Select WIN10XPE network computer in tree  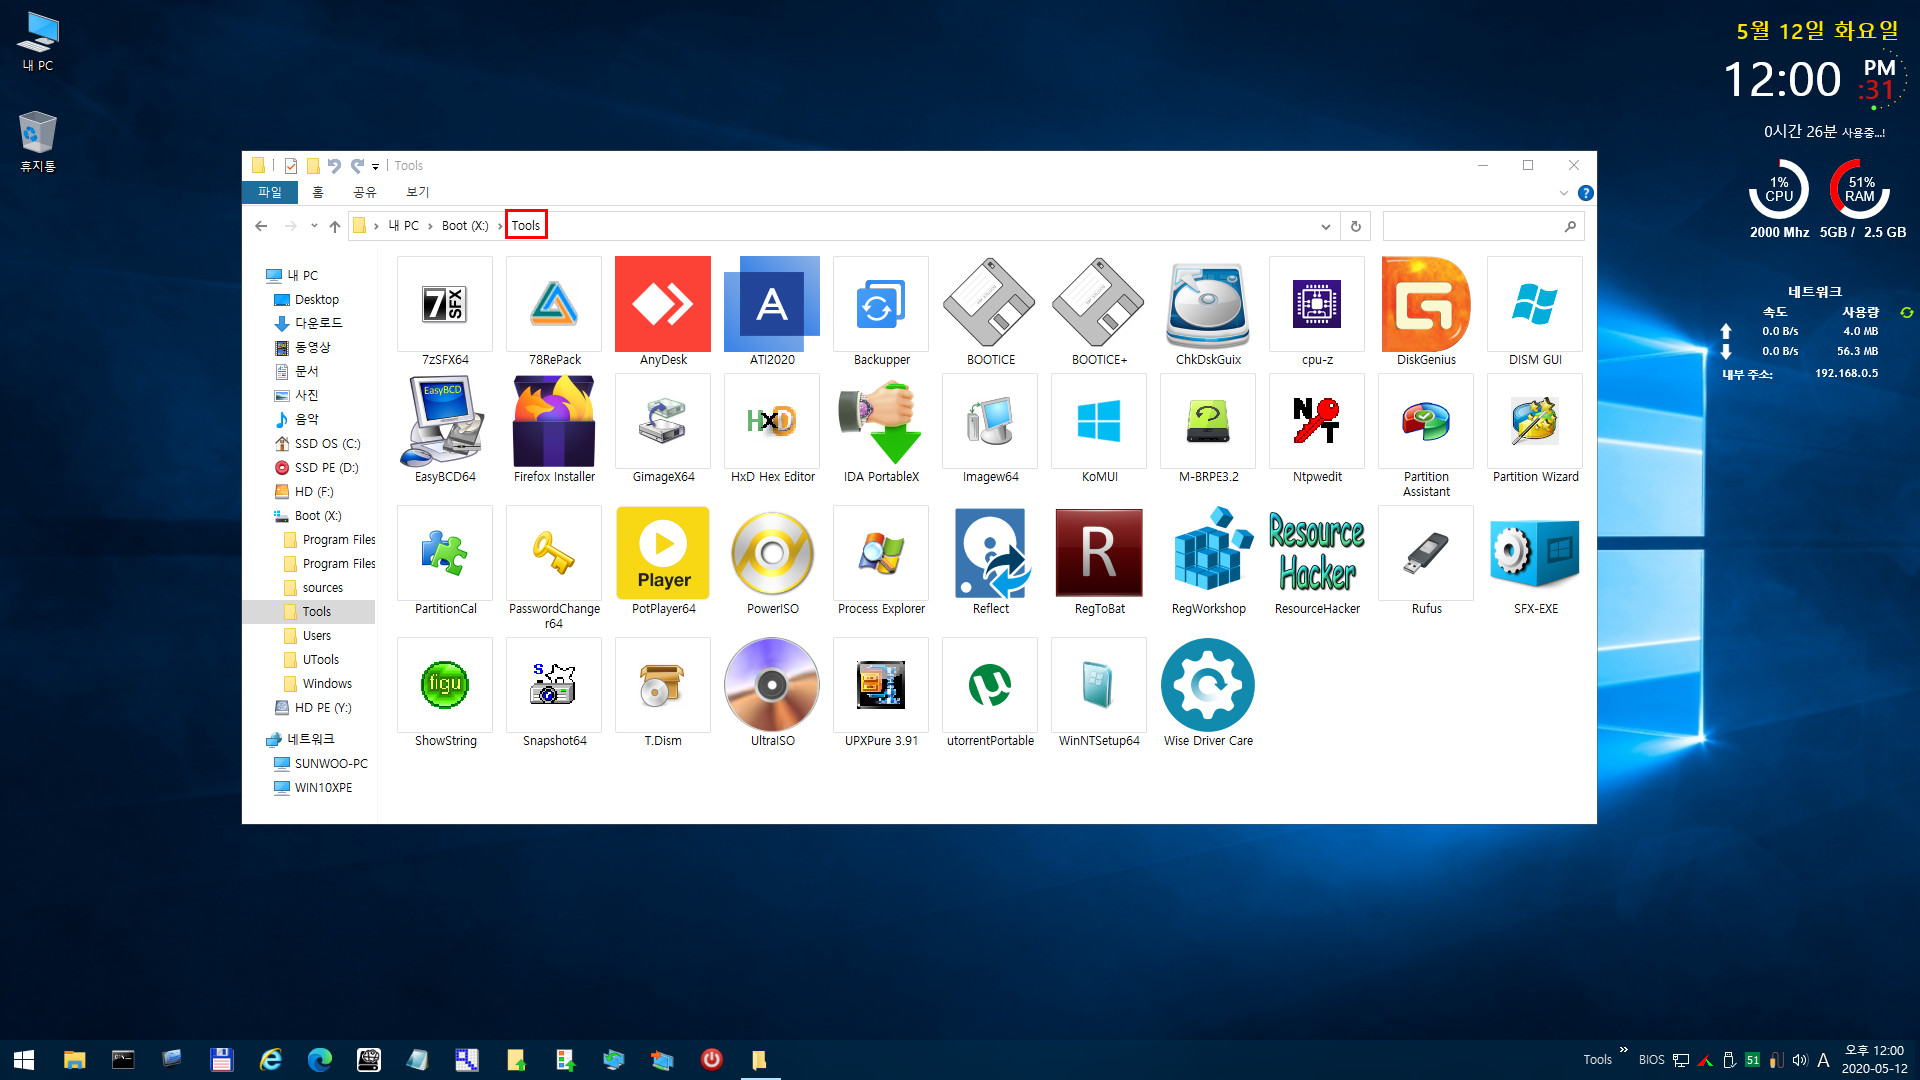pos(323,788)
